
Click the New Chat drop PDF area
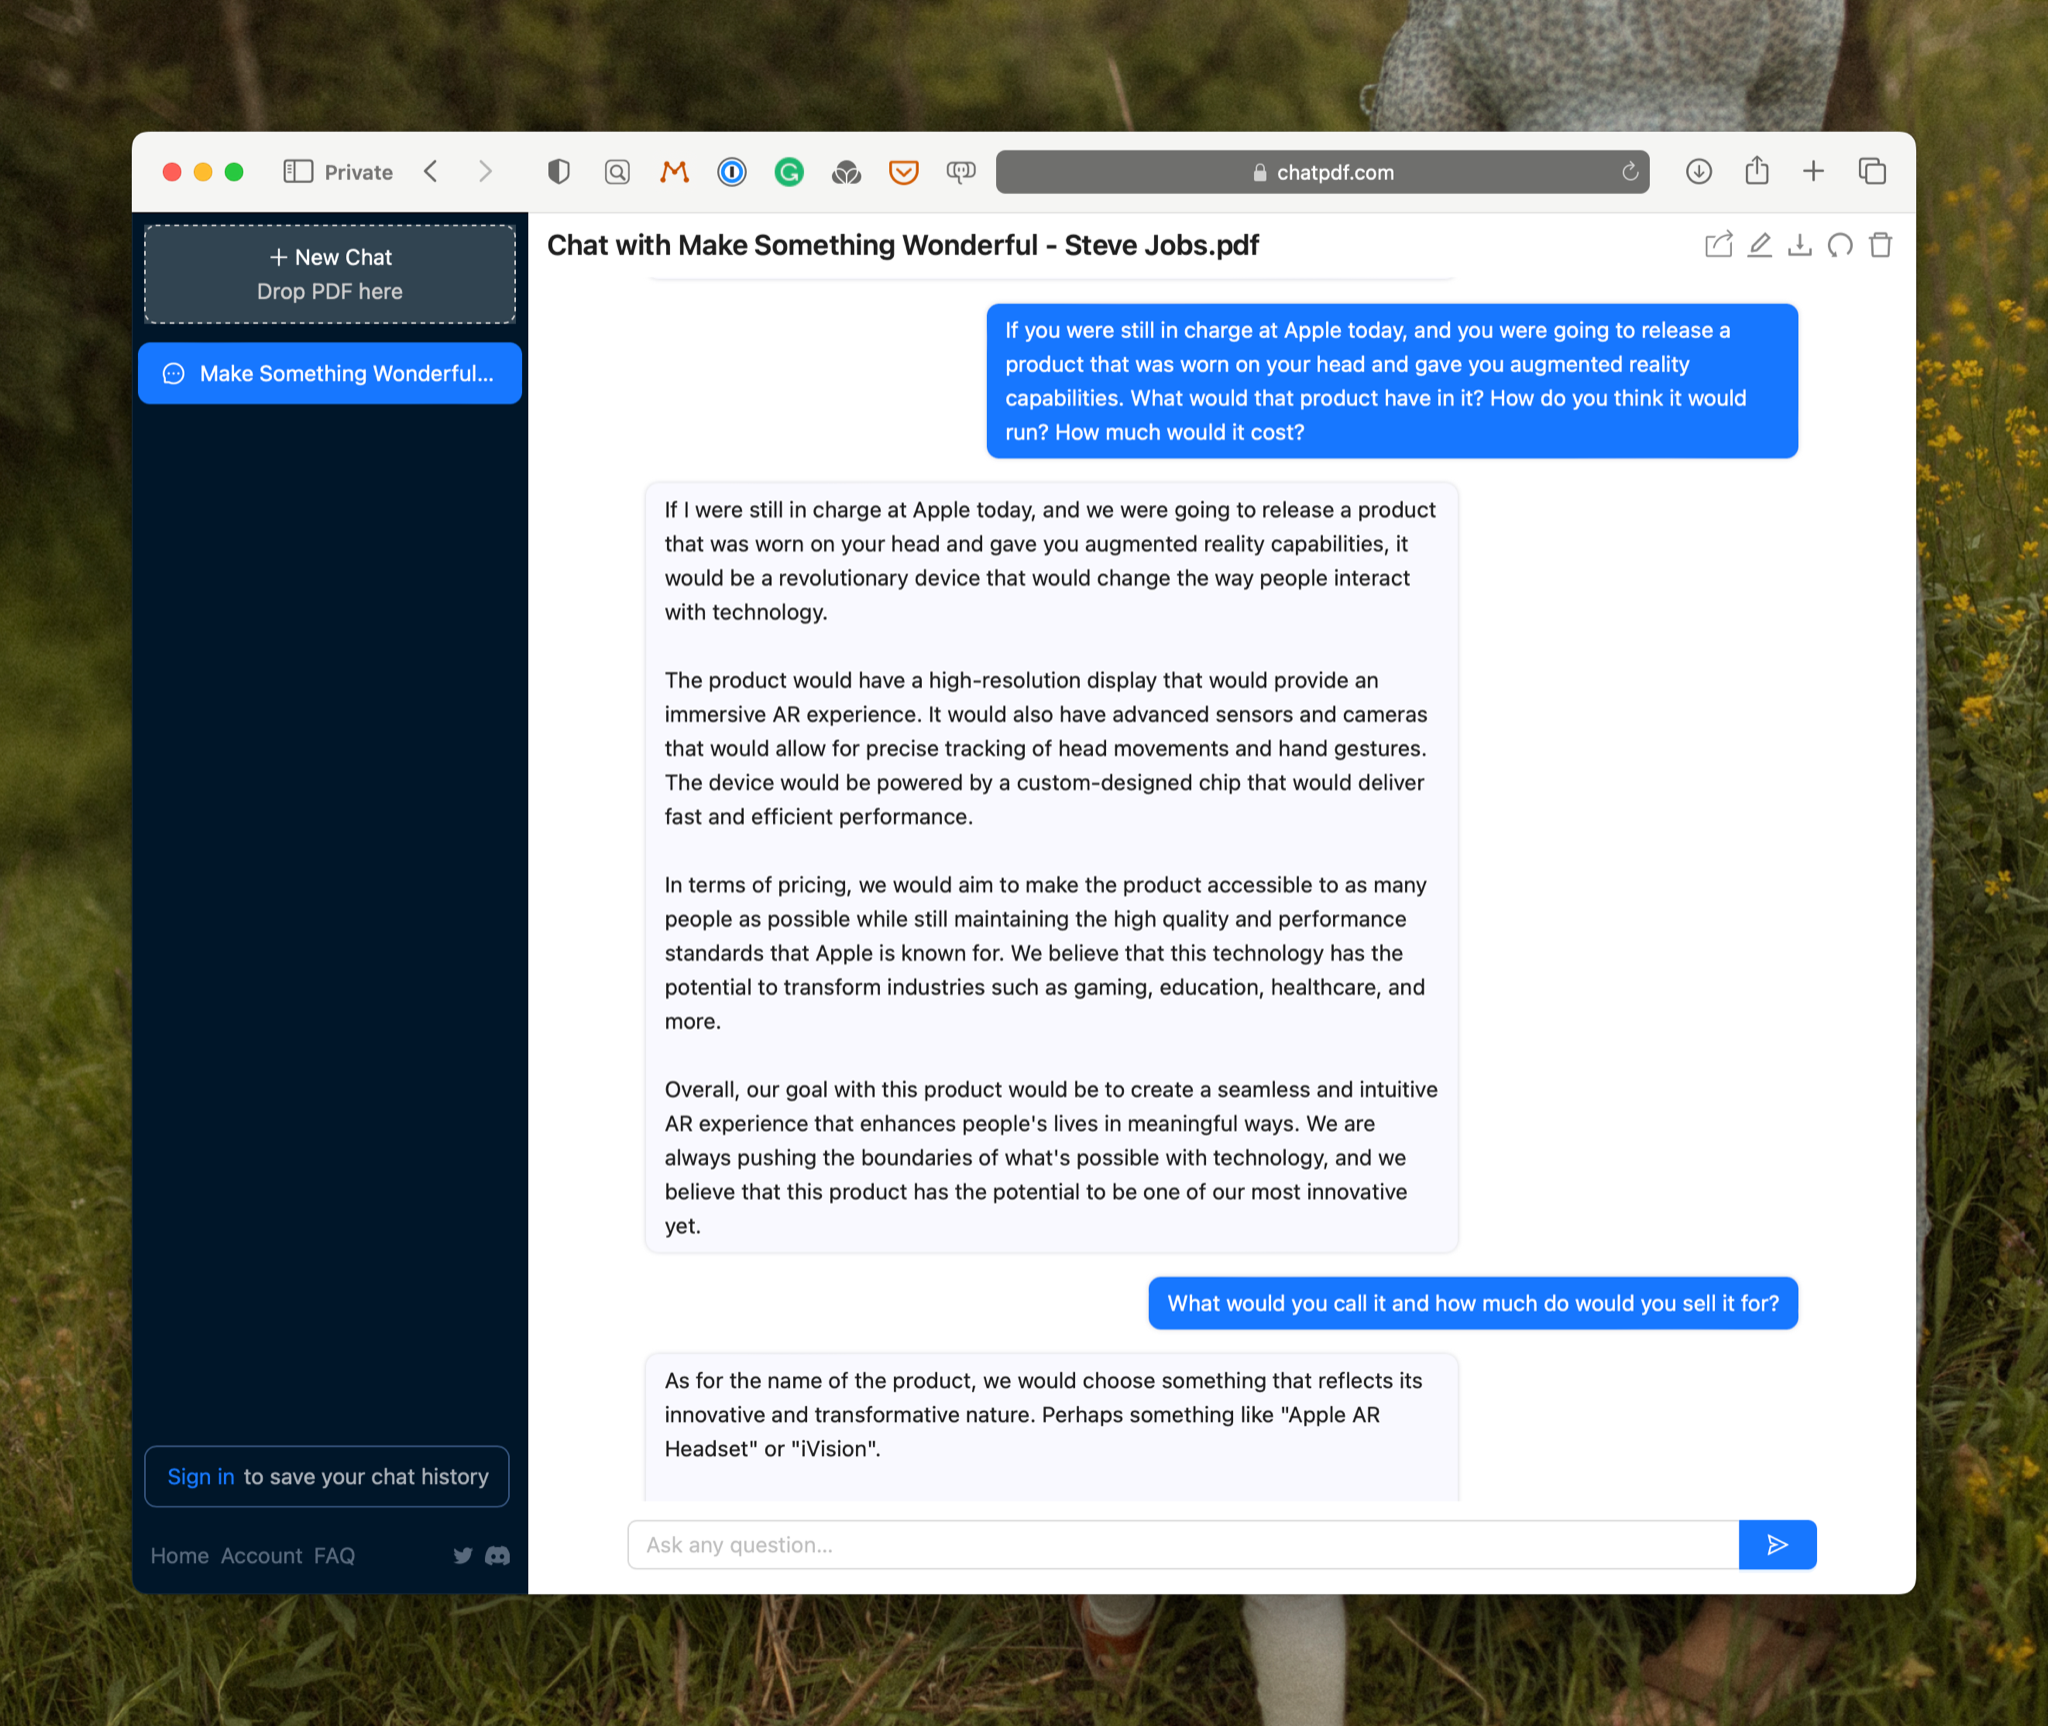click(330, 274)
